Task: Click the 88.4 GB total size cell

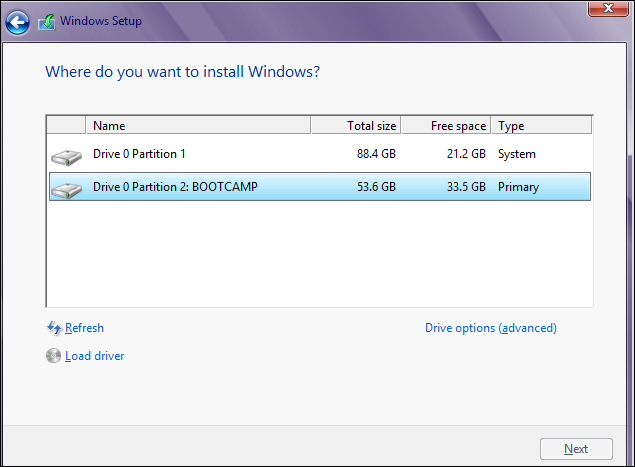Action: tap(376, 154)
